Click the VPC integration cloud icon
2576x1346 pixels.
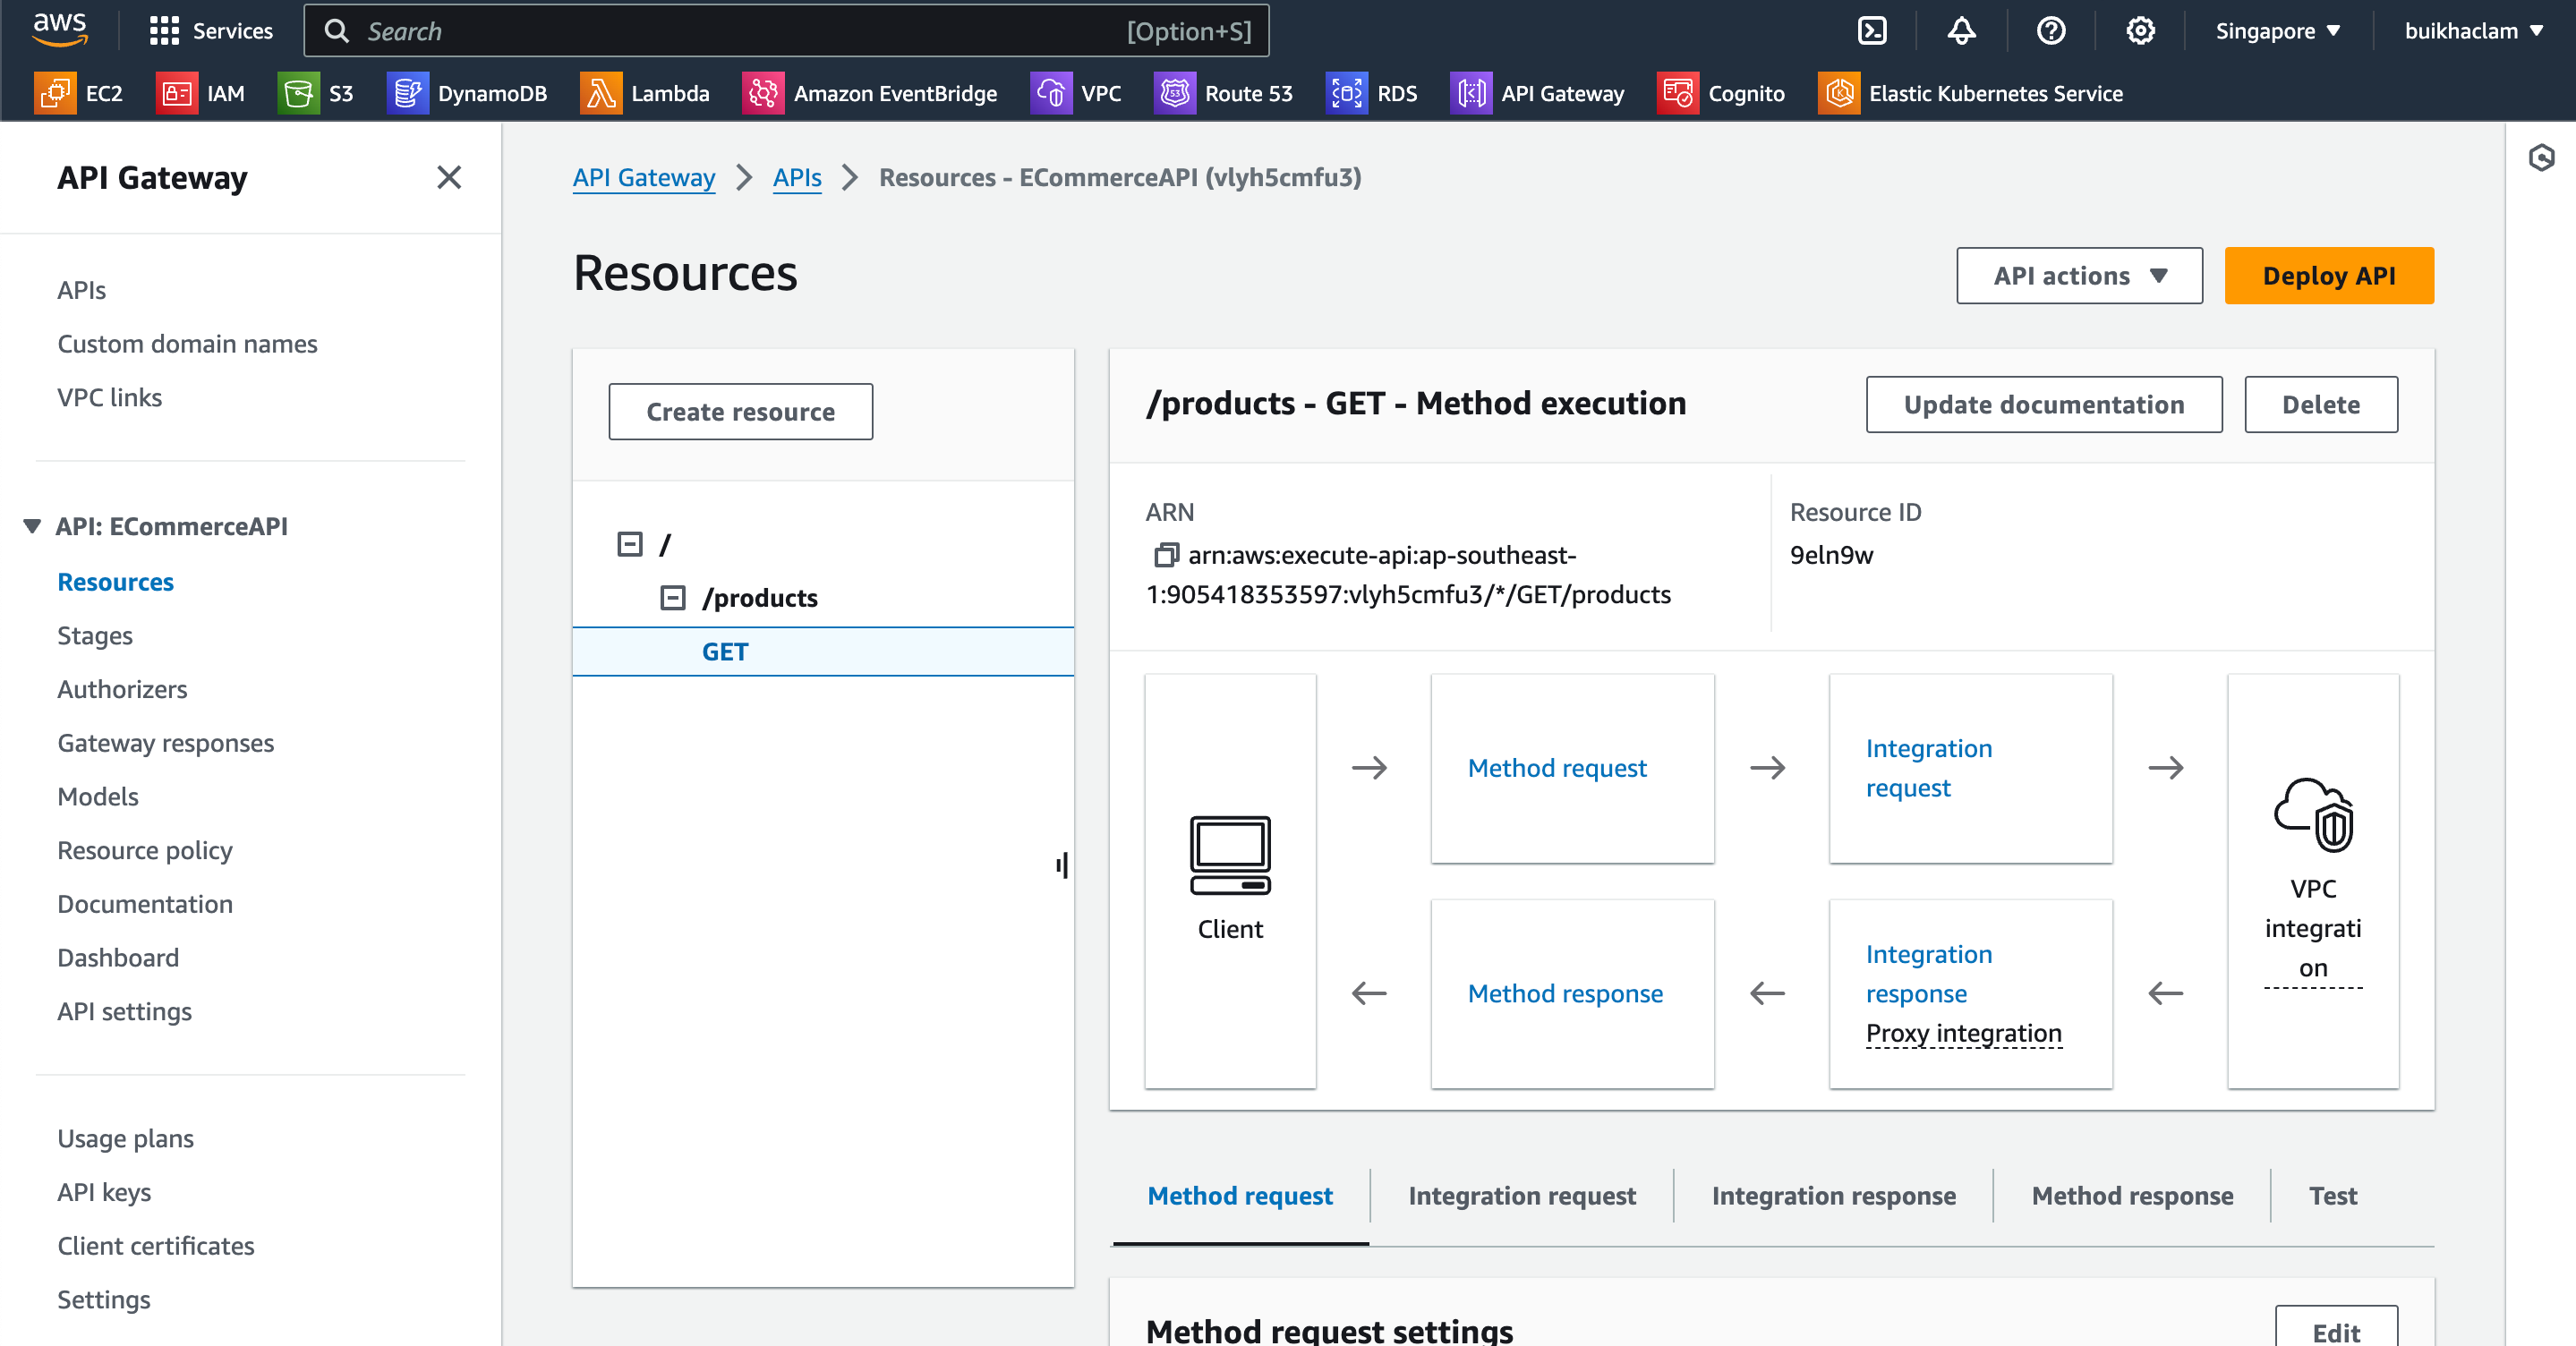2313,815
